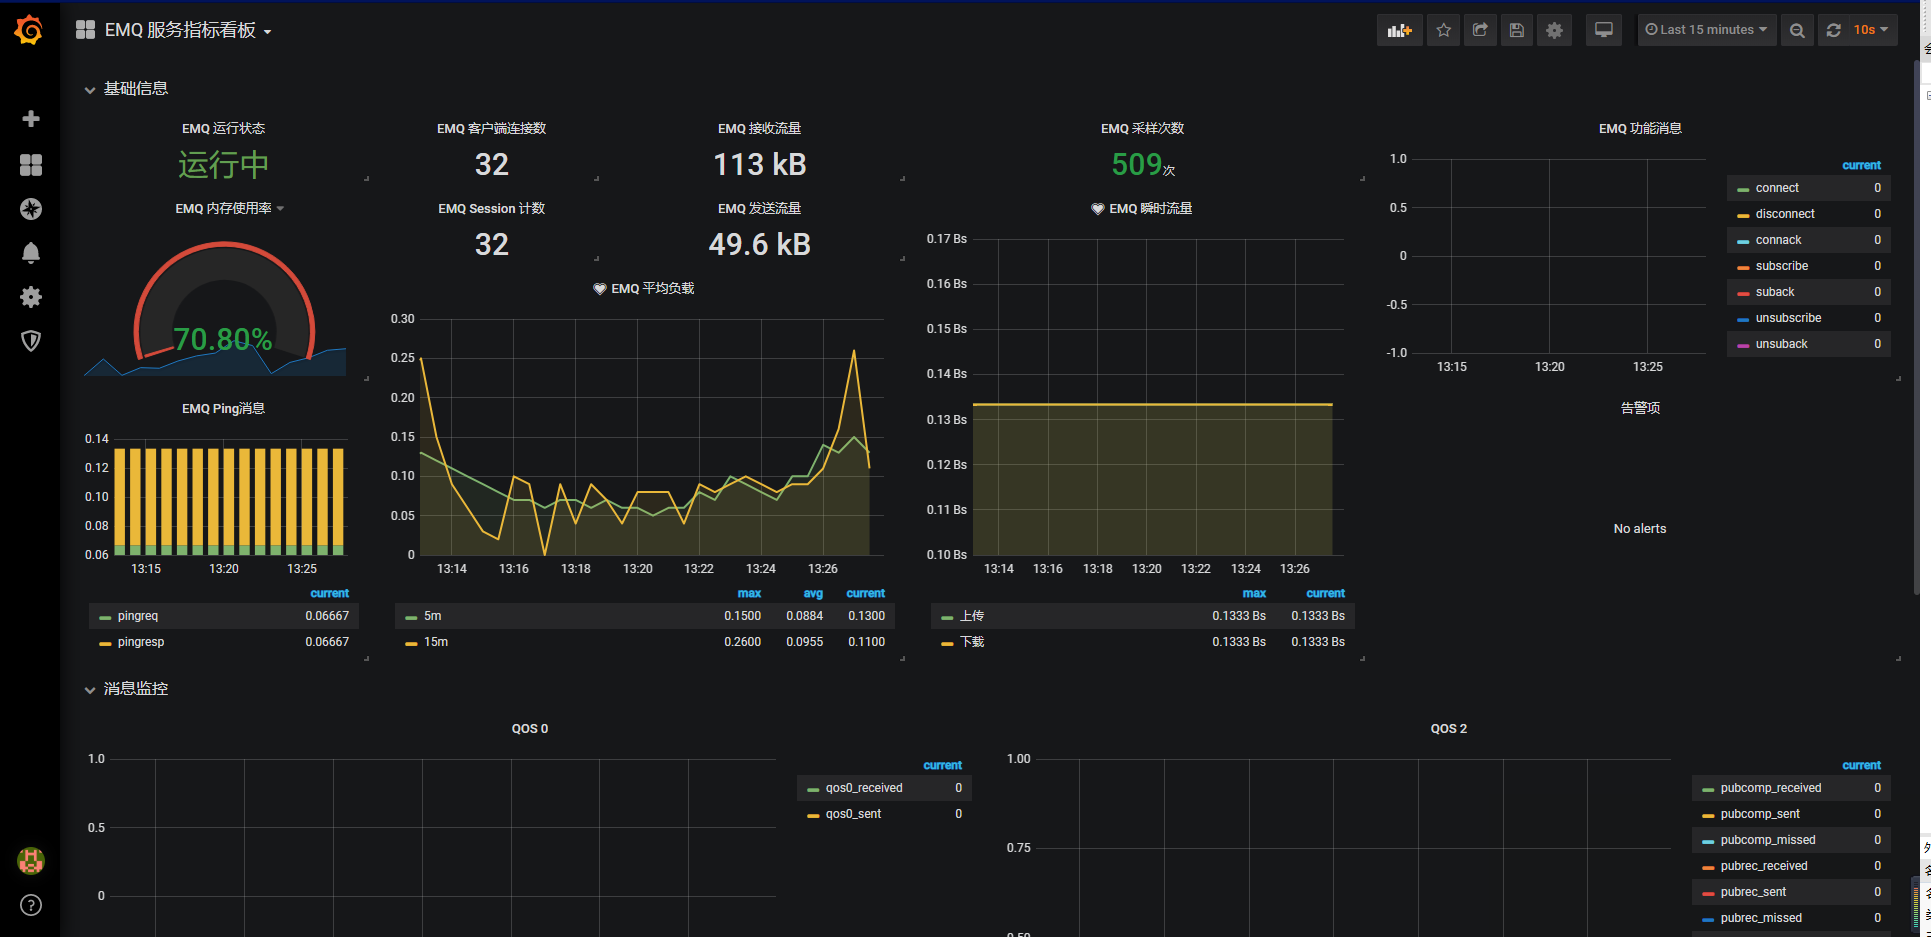Click the Share dashboard icon
Image resolution: width=1931 pixels, height=937 pixels.
1480,30
